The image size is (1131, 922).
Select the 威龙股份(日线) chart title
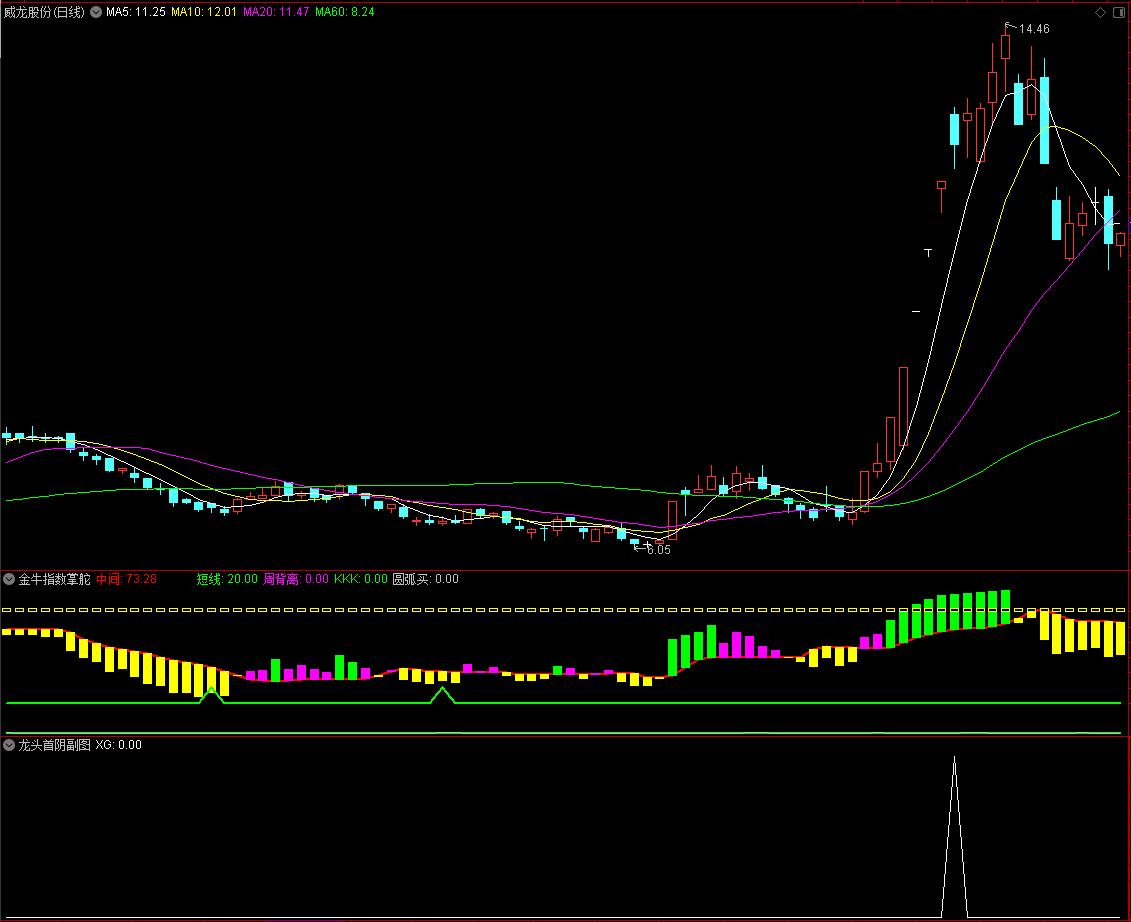coord(44,12)
